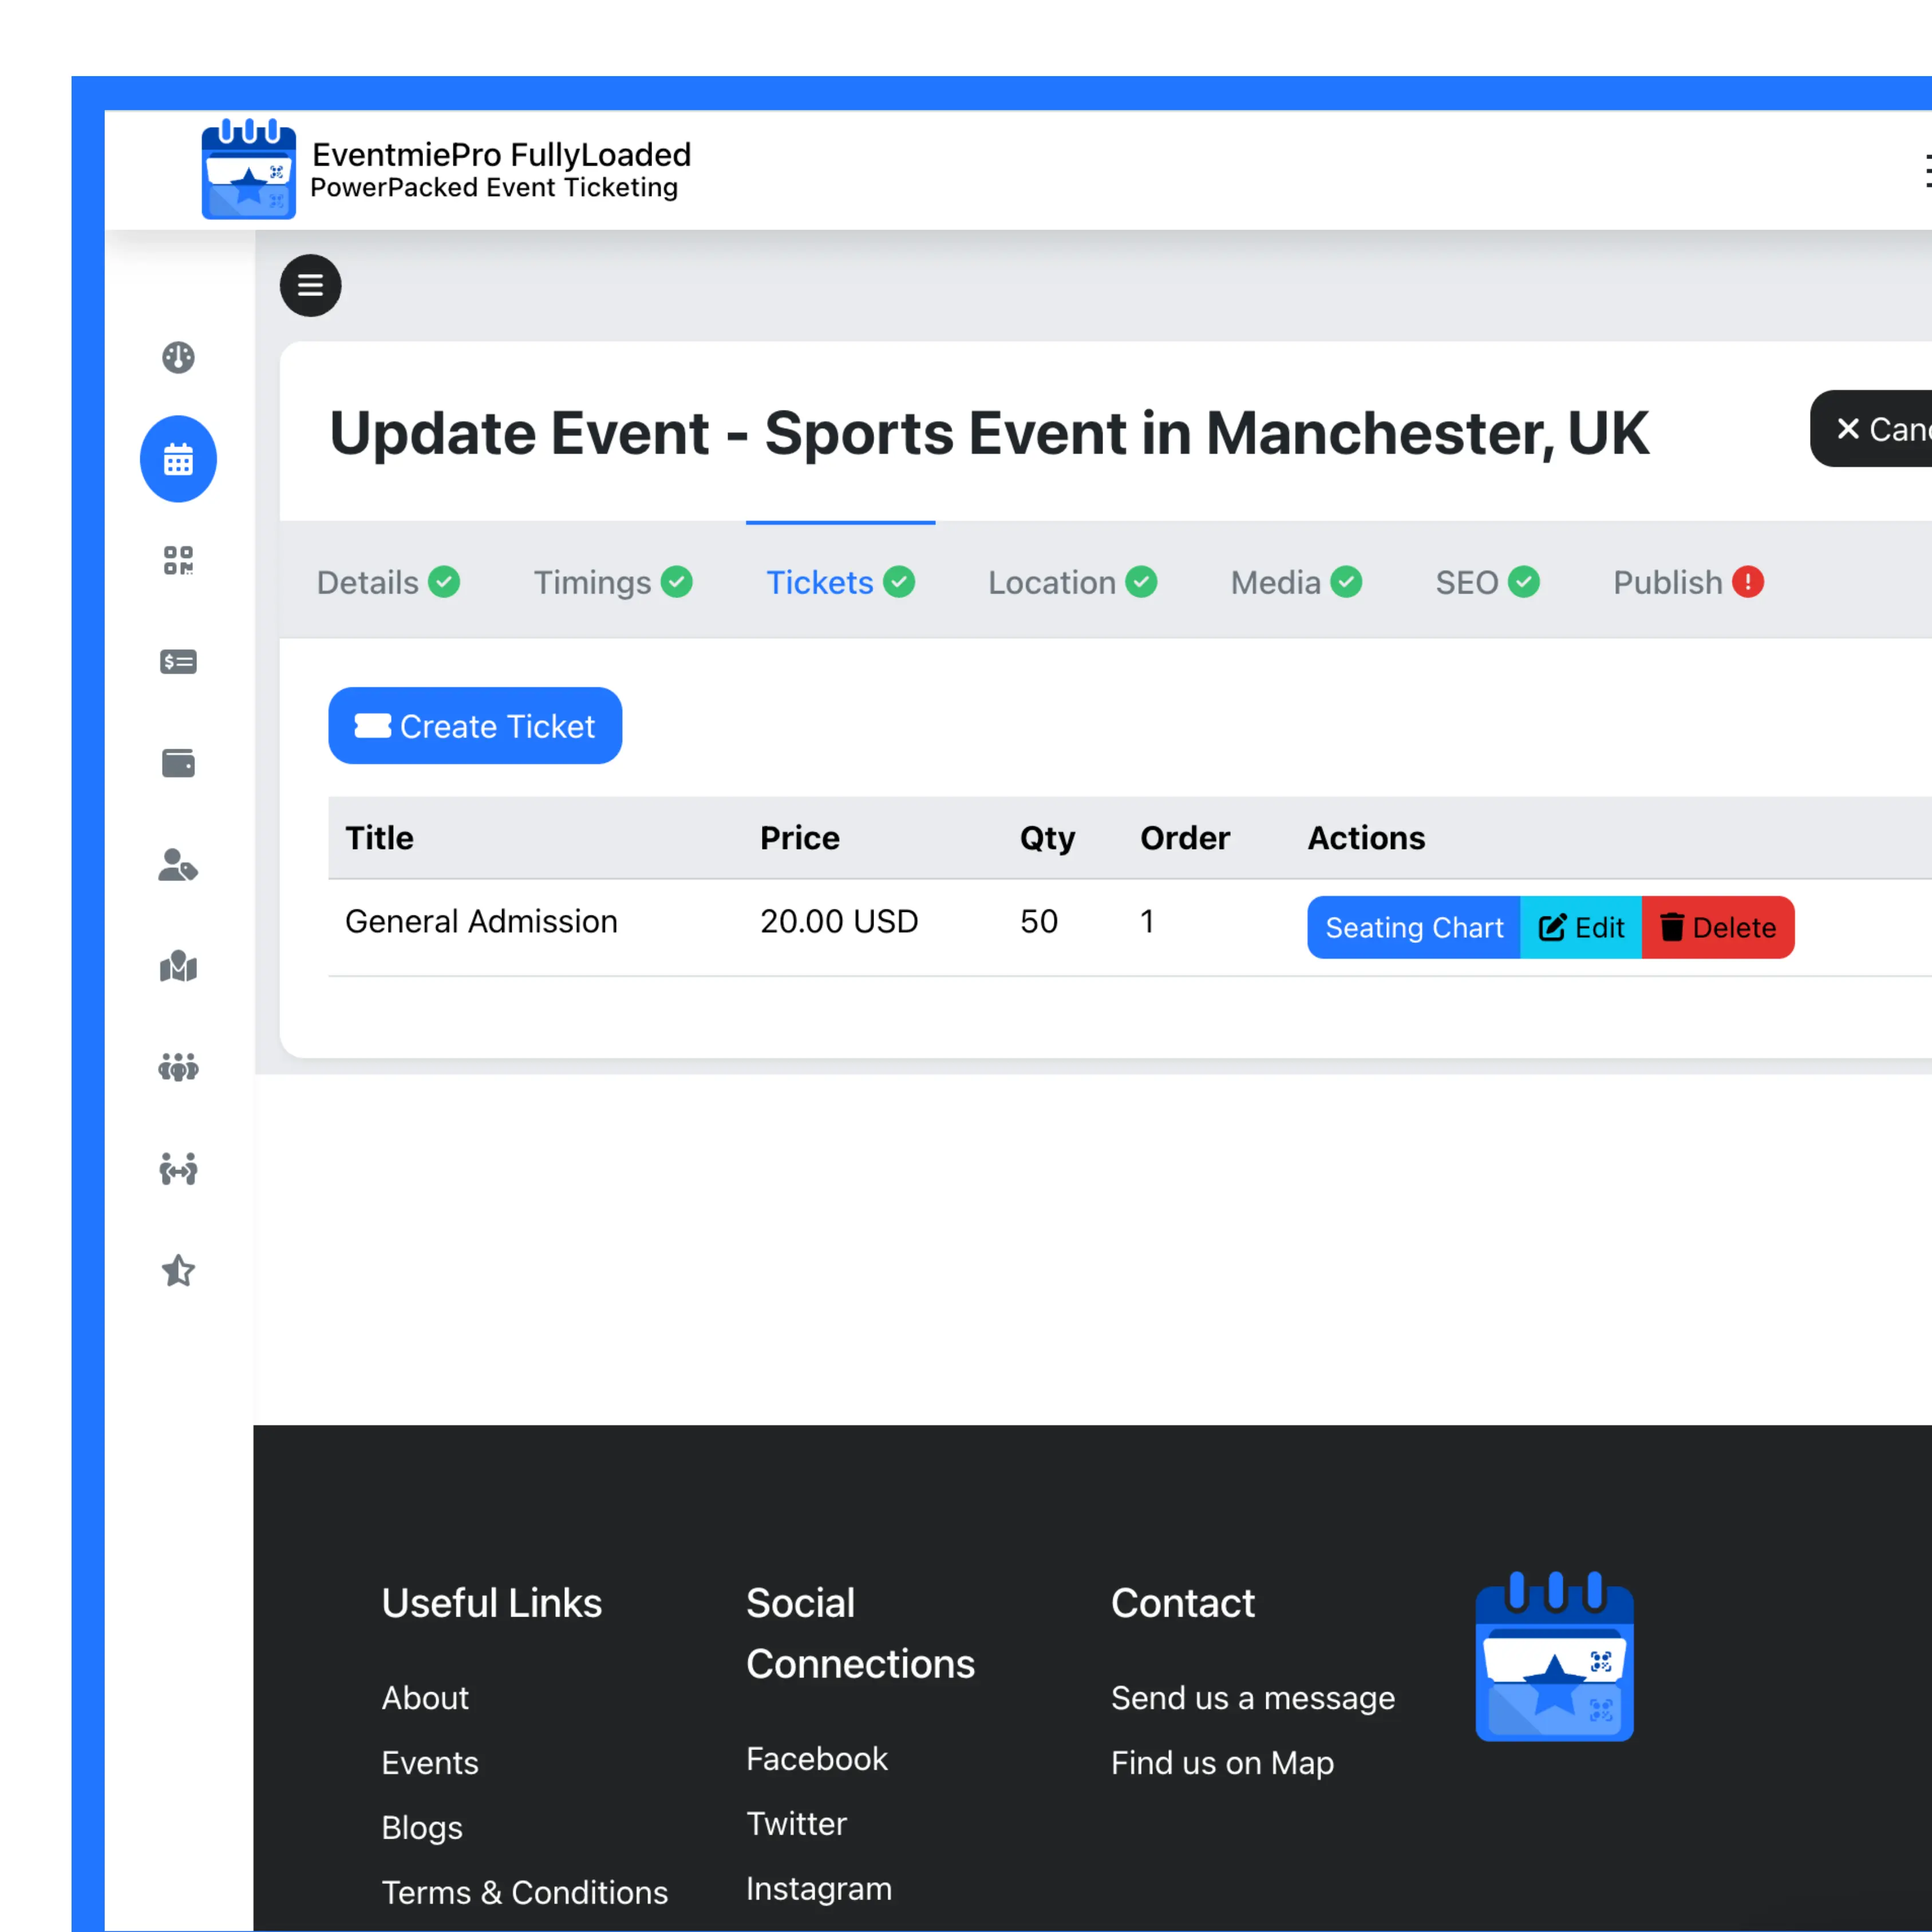Delete the General Admission ticket

(1718, 927)
